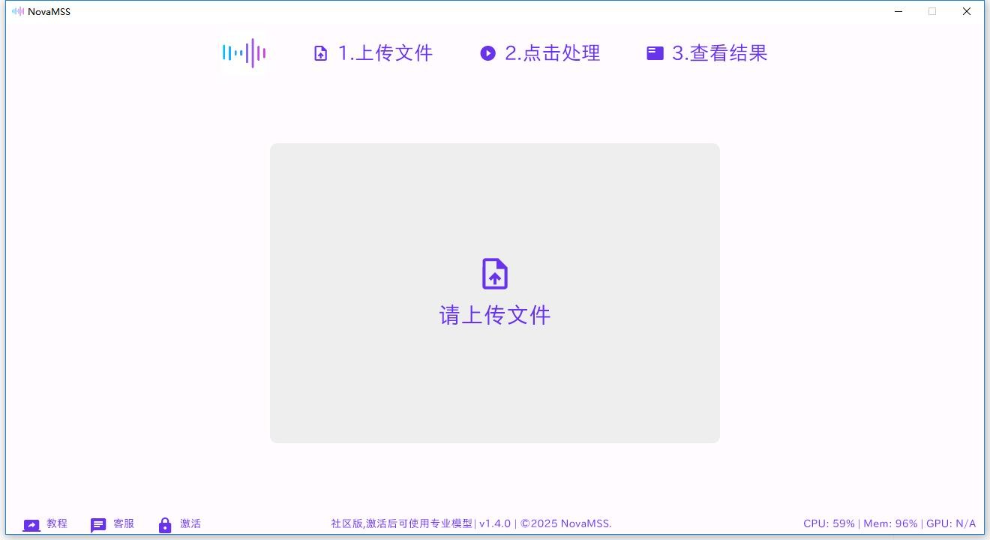This screenshot has width=990, height=540.
Task: Open the 3.查看结果 step label
Action: 719,54
